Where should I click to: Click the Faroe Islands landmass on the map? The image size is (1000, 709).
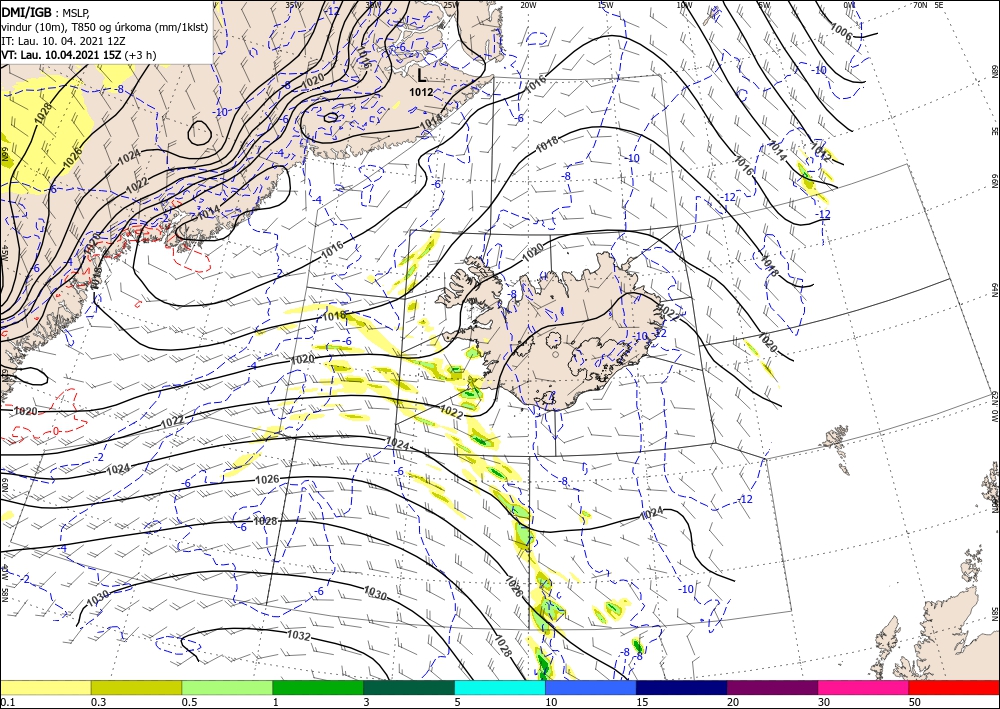837,448
